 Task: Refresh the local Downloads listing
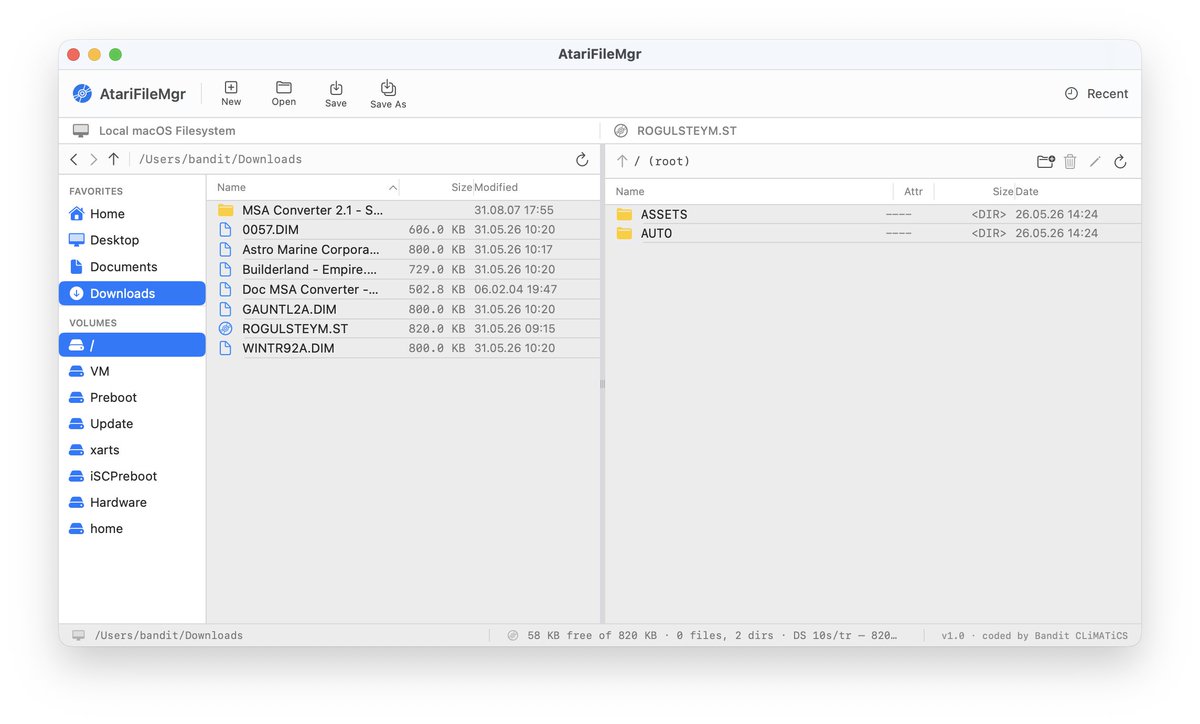pyautogui.click(x=582, y=160)
